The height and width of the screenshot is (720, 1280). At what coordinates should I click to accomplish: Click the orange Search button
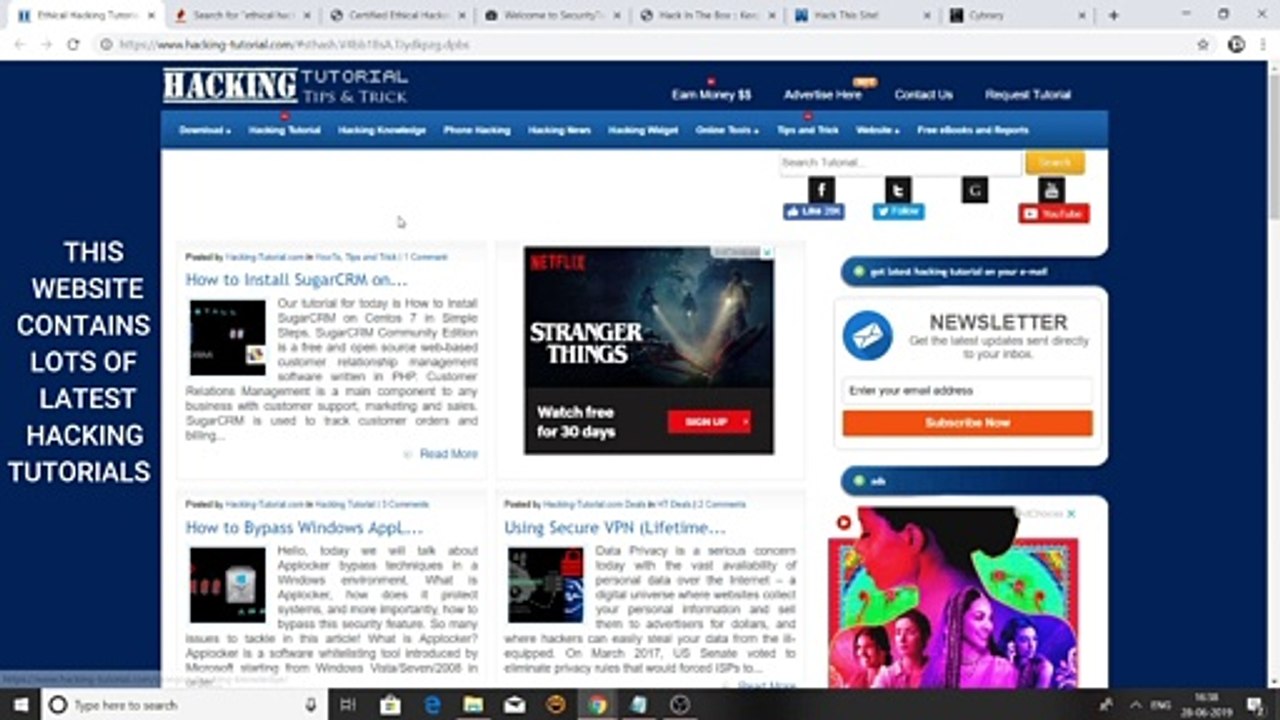click(x=1055, y=162)
